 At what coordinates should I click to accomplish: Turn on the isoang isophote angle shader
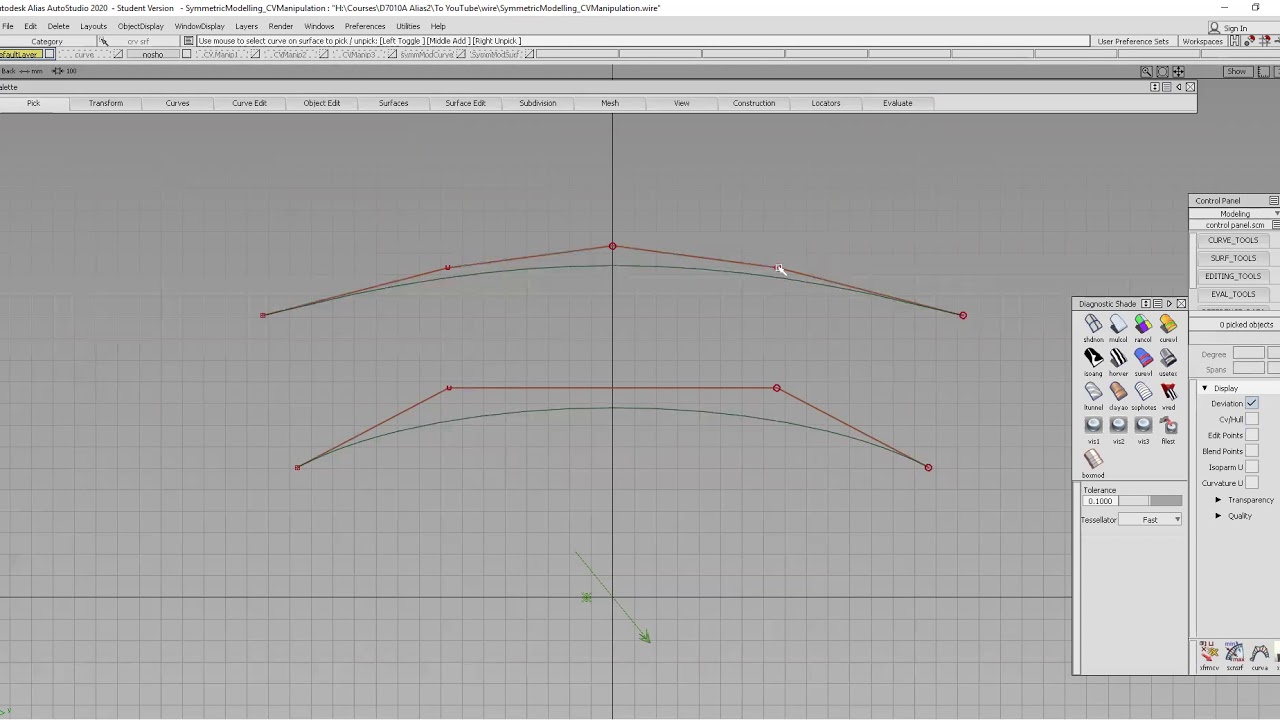pyautogui.click(x=1093, y=359)
